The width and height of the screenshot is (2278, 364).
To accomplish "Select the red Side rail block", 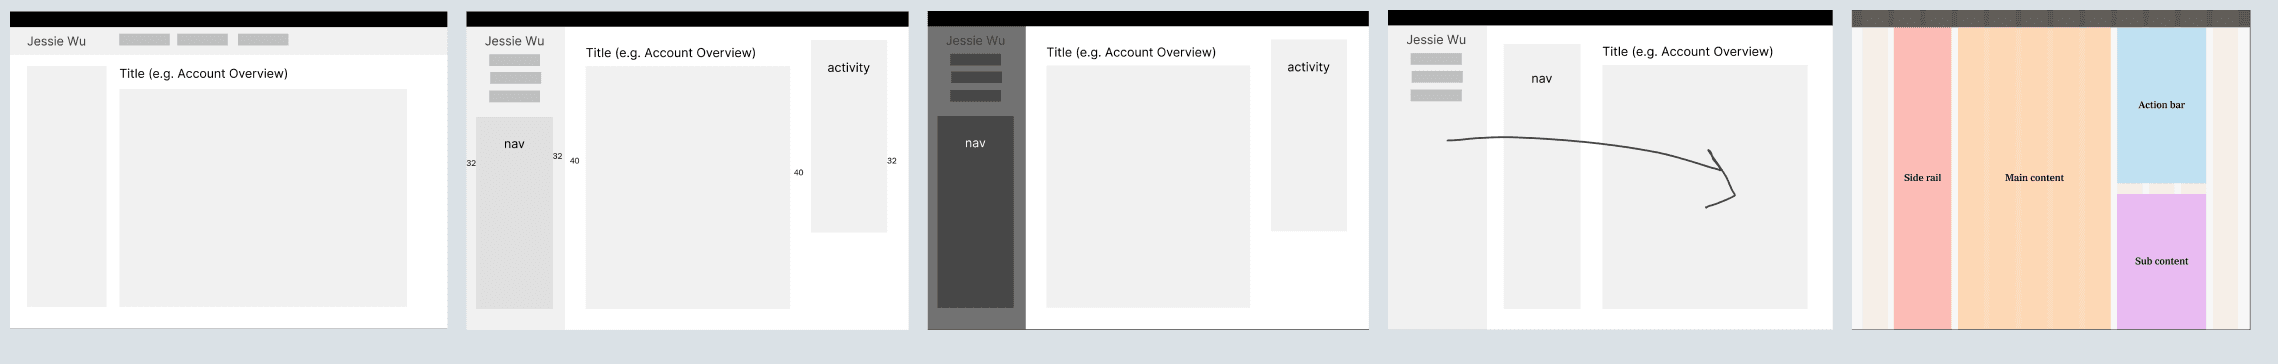I will [1922, 178].
